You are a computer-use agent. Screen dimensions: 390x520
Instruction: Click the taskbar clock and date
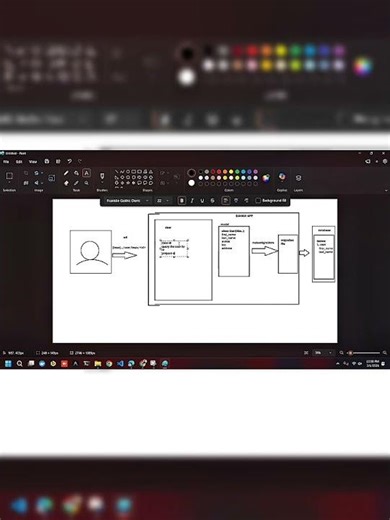373,364
